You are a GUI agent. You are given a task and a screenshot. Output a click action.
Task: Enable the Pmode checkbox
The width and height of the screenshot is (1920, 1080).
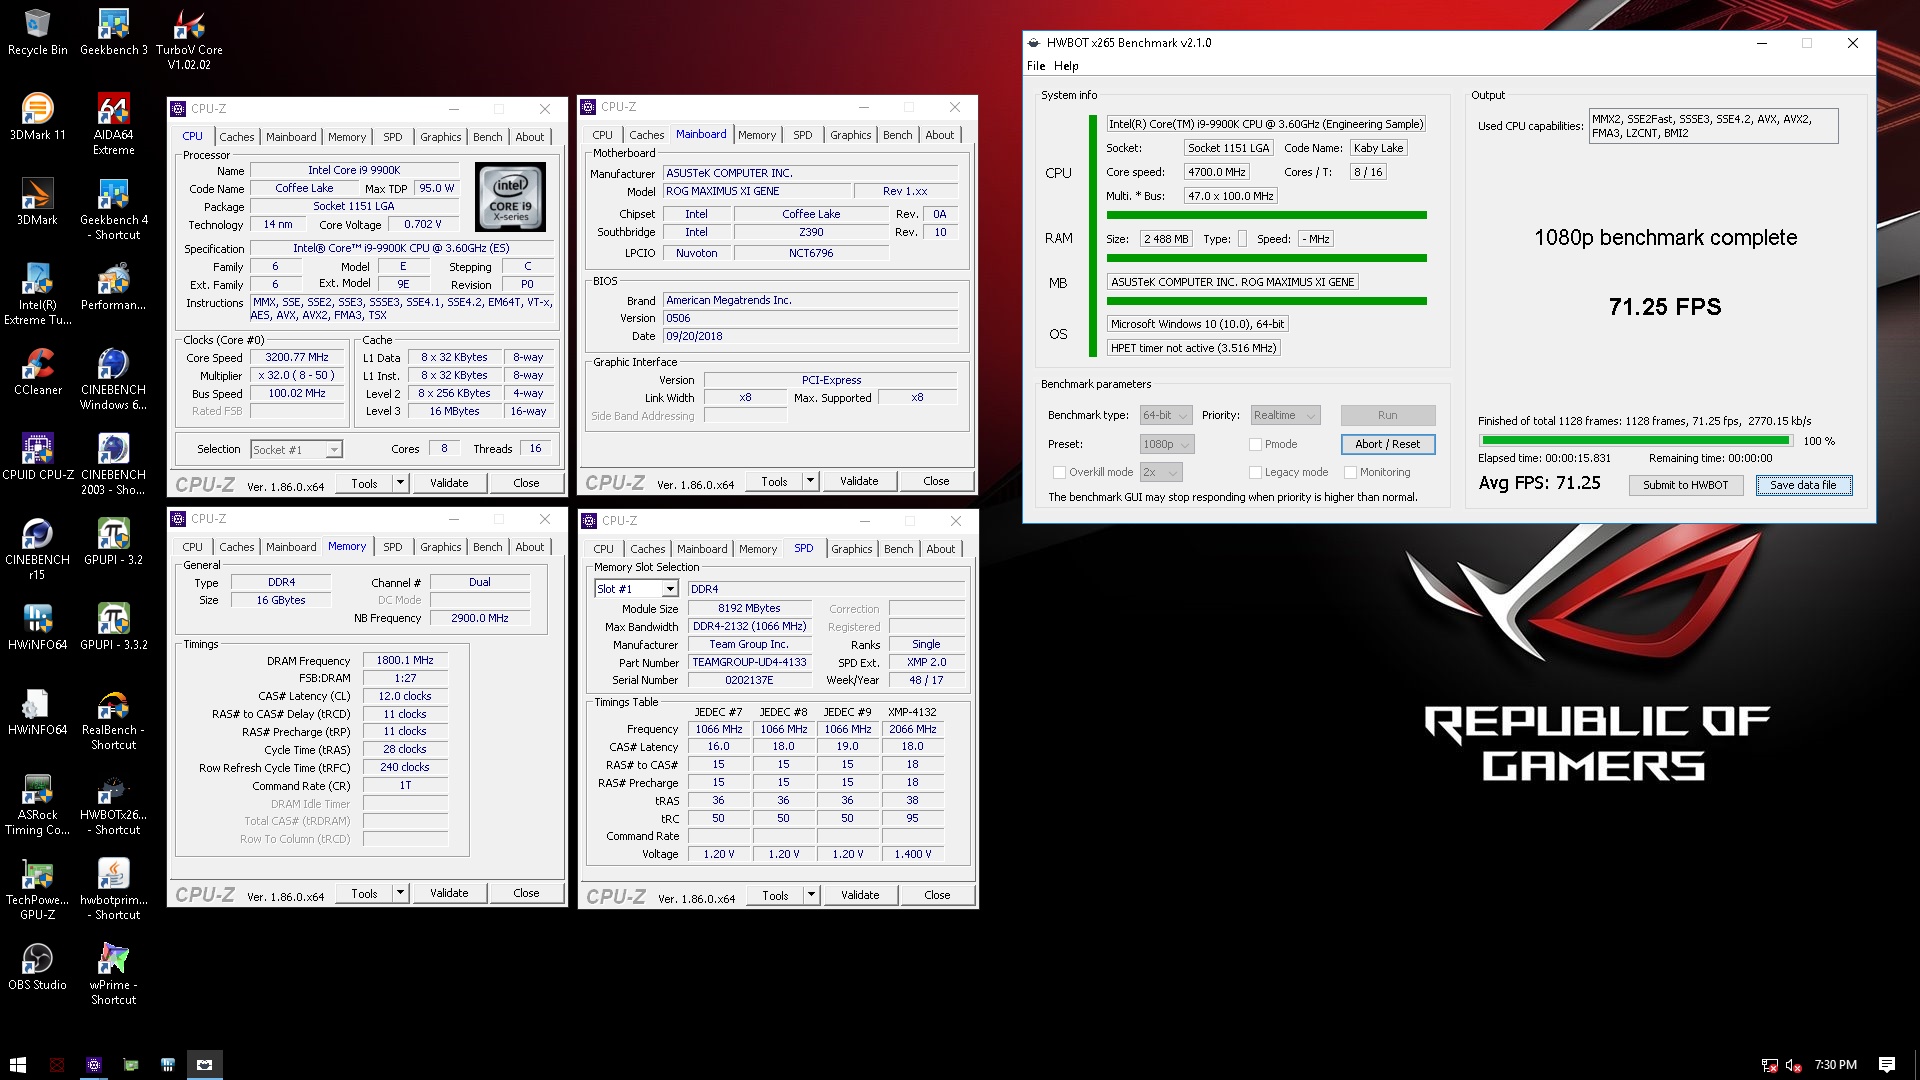(1255, 444)
